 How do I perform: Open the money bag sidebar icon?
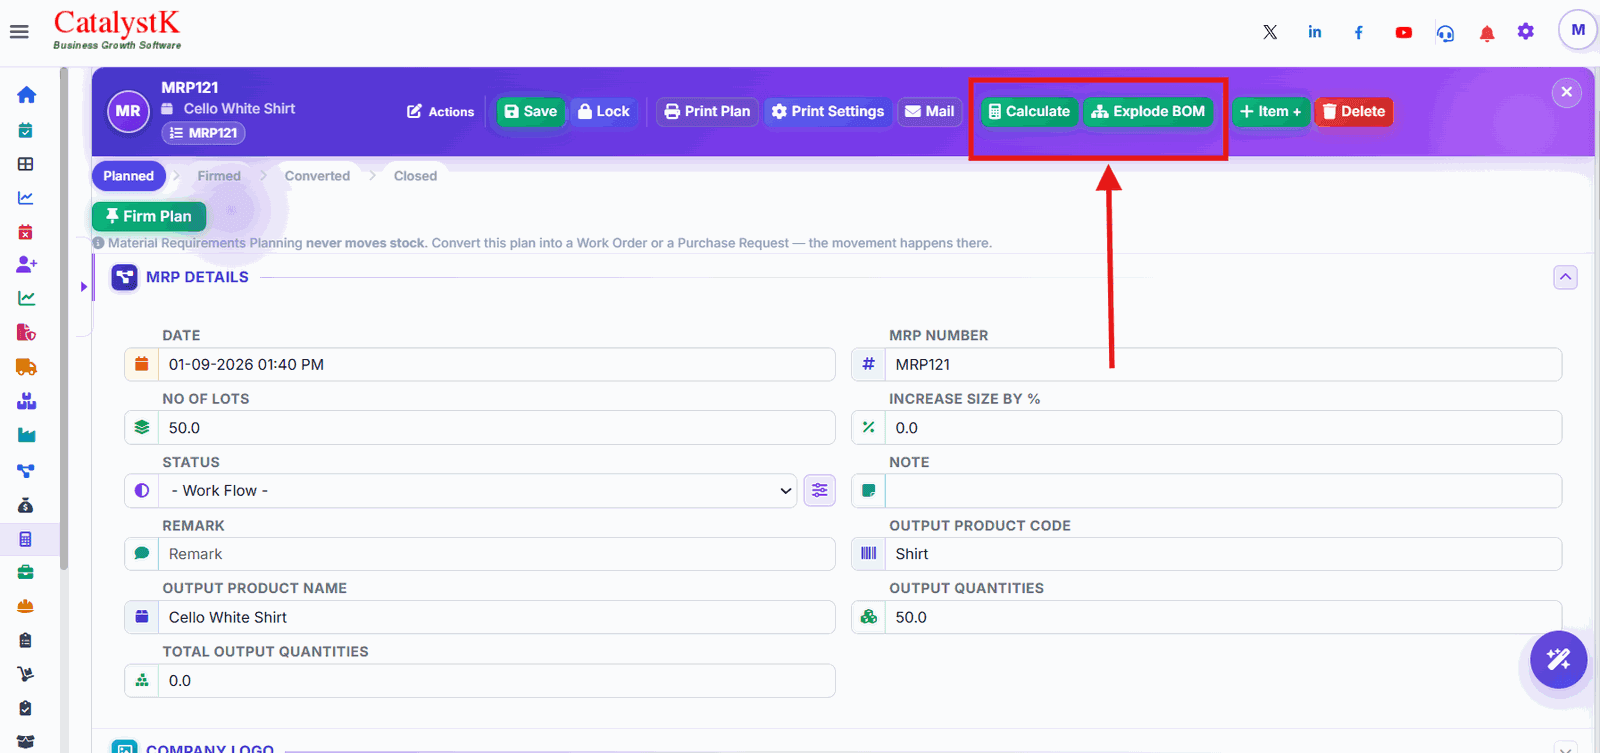coord(26,505)
